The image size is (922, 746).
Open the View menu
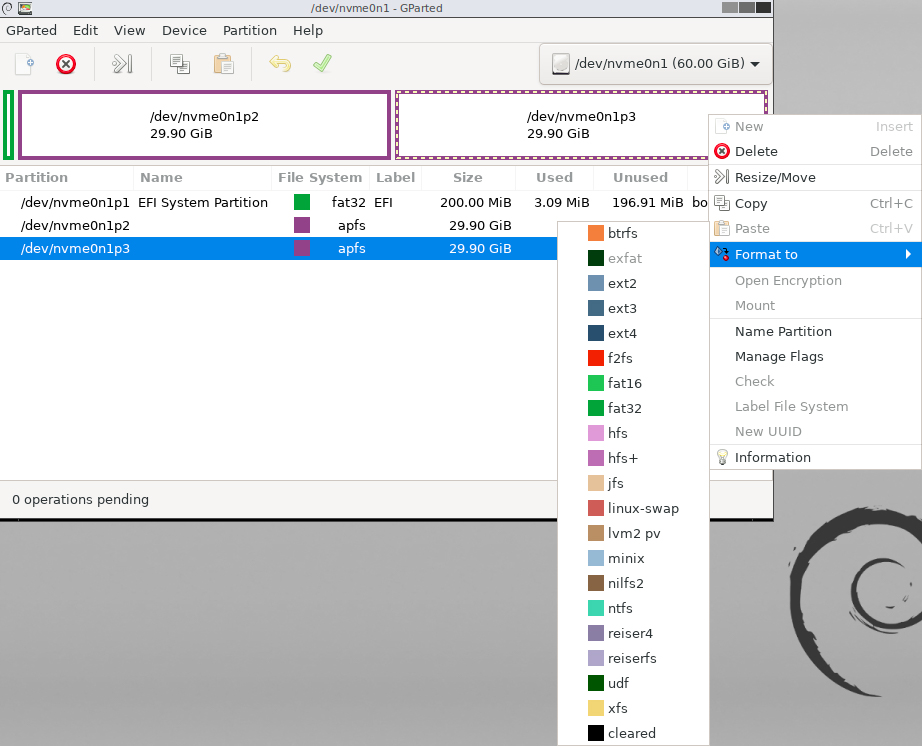(x=129, y=31)
